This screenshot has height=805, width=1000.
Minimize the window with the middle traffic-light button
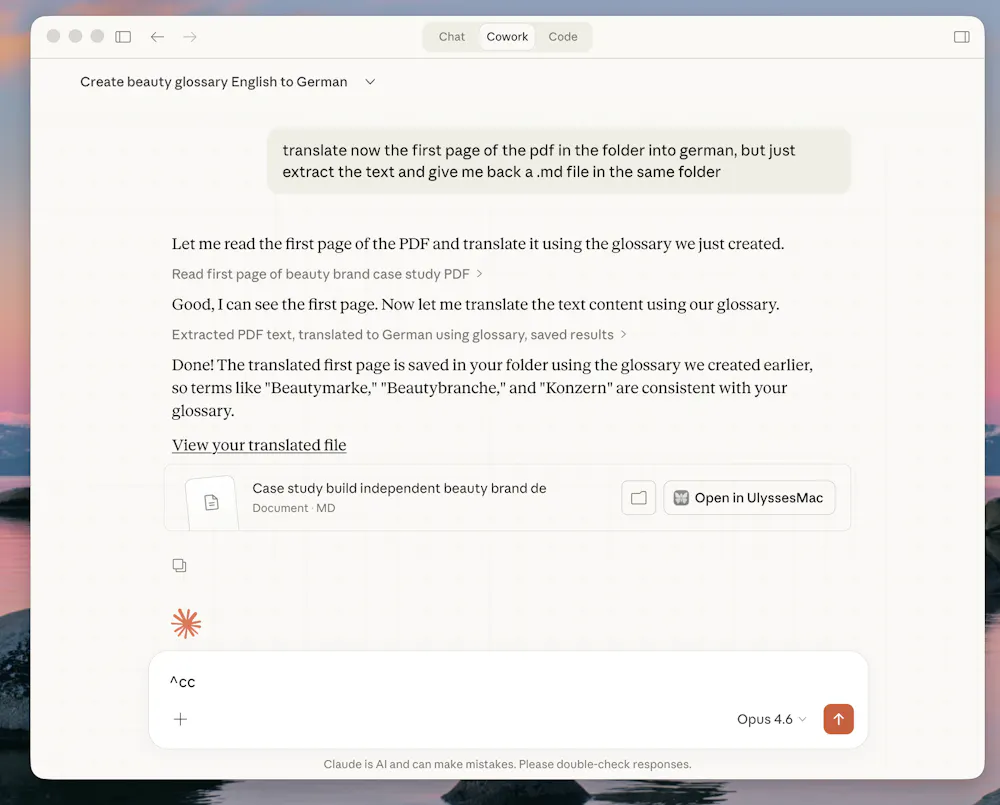pos(75,36)
